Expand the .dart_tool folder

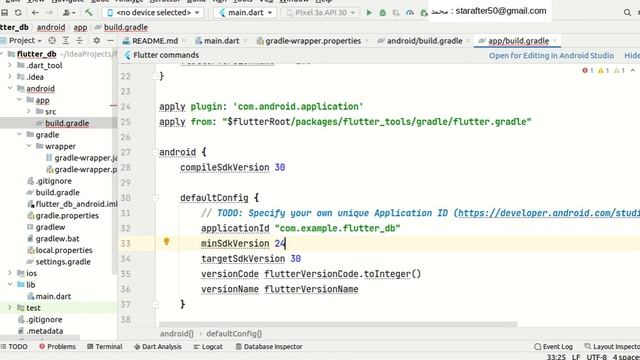pyautogui.click(x=10, y=65)
